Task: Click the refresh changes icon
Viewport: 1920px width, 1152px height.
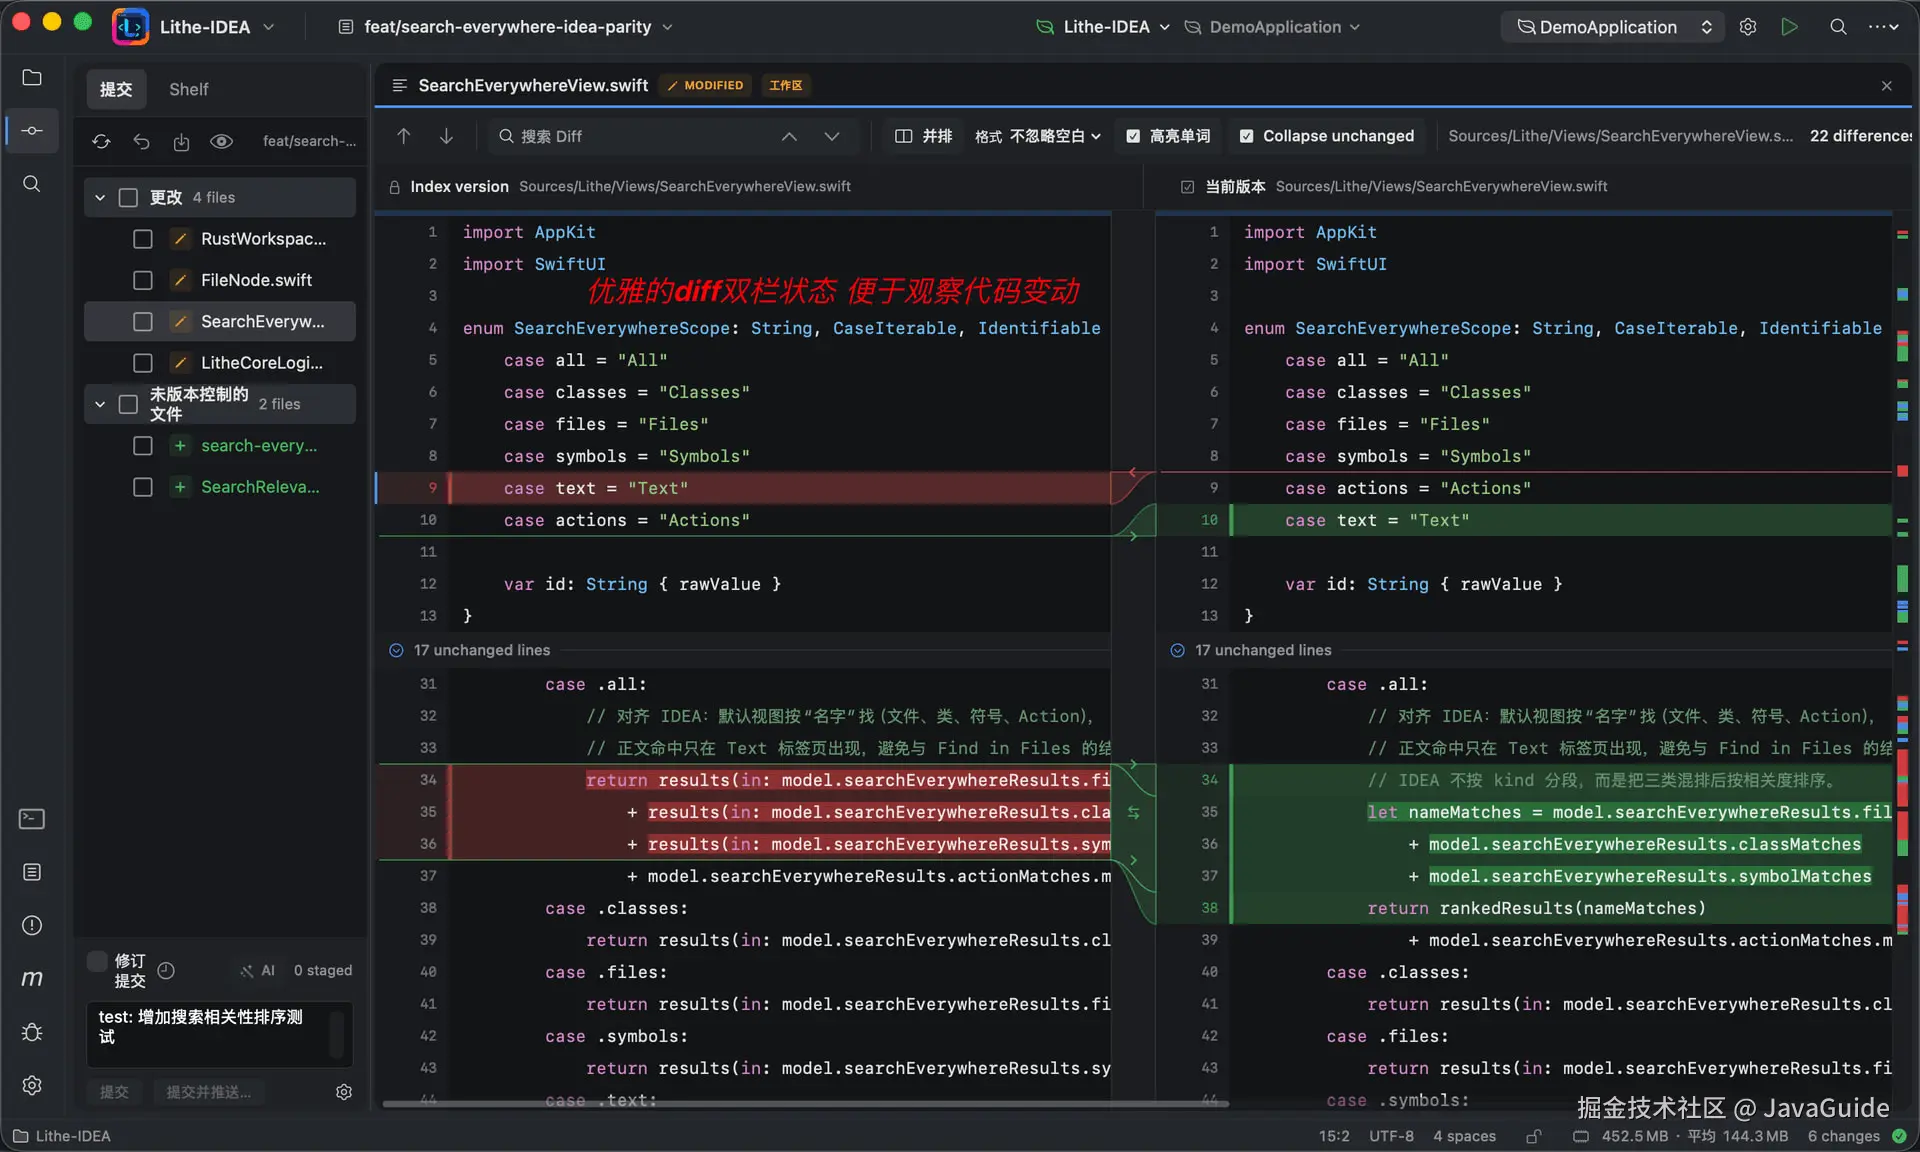Action: pyautogui.click(x=101, y=141)
